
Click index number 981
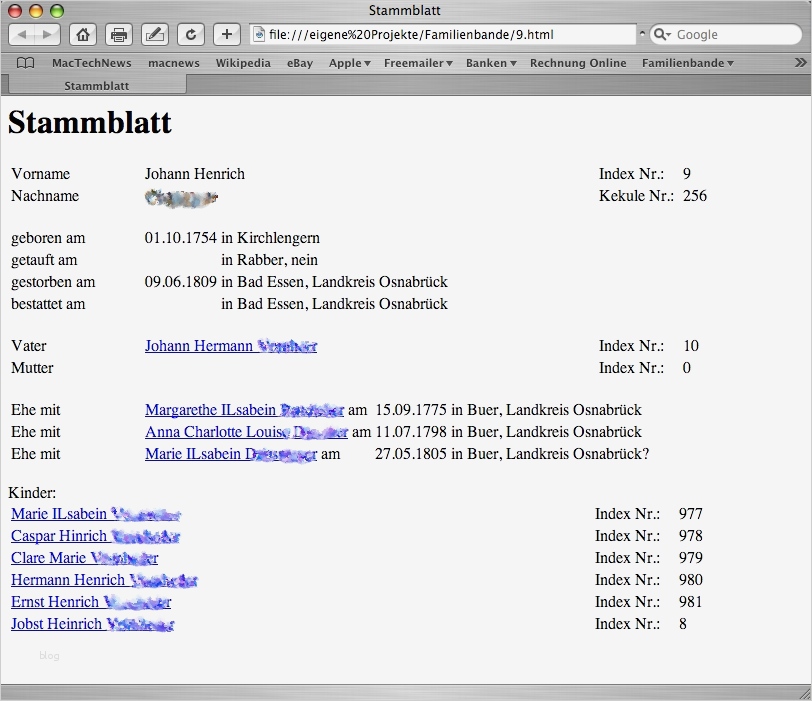690,602
